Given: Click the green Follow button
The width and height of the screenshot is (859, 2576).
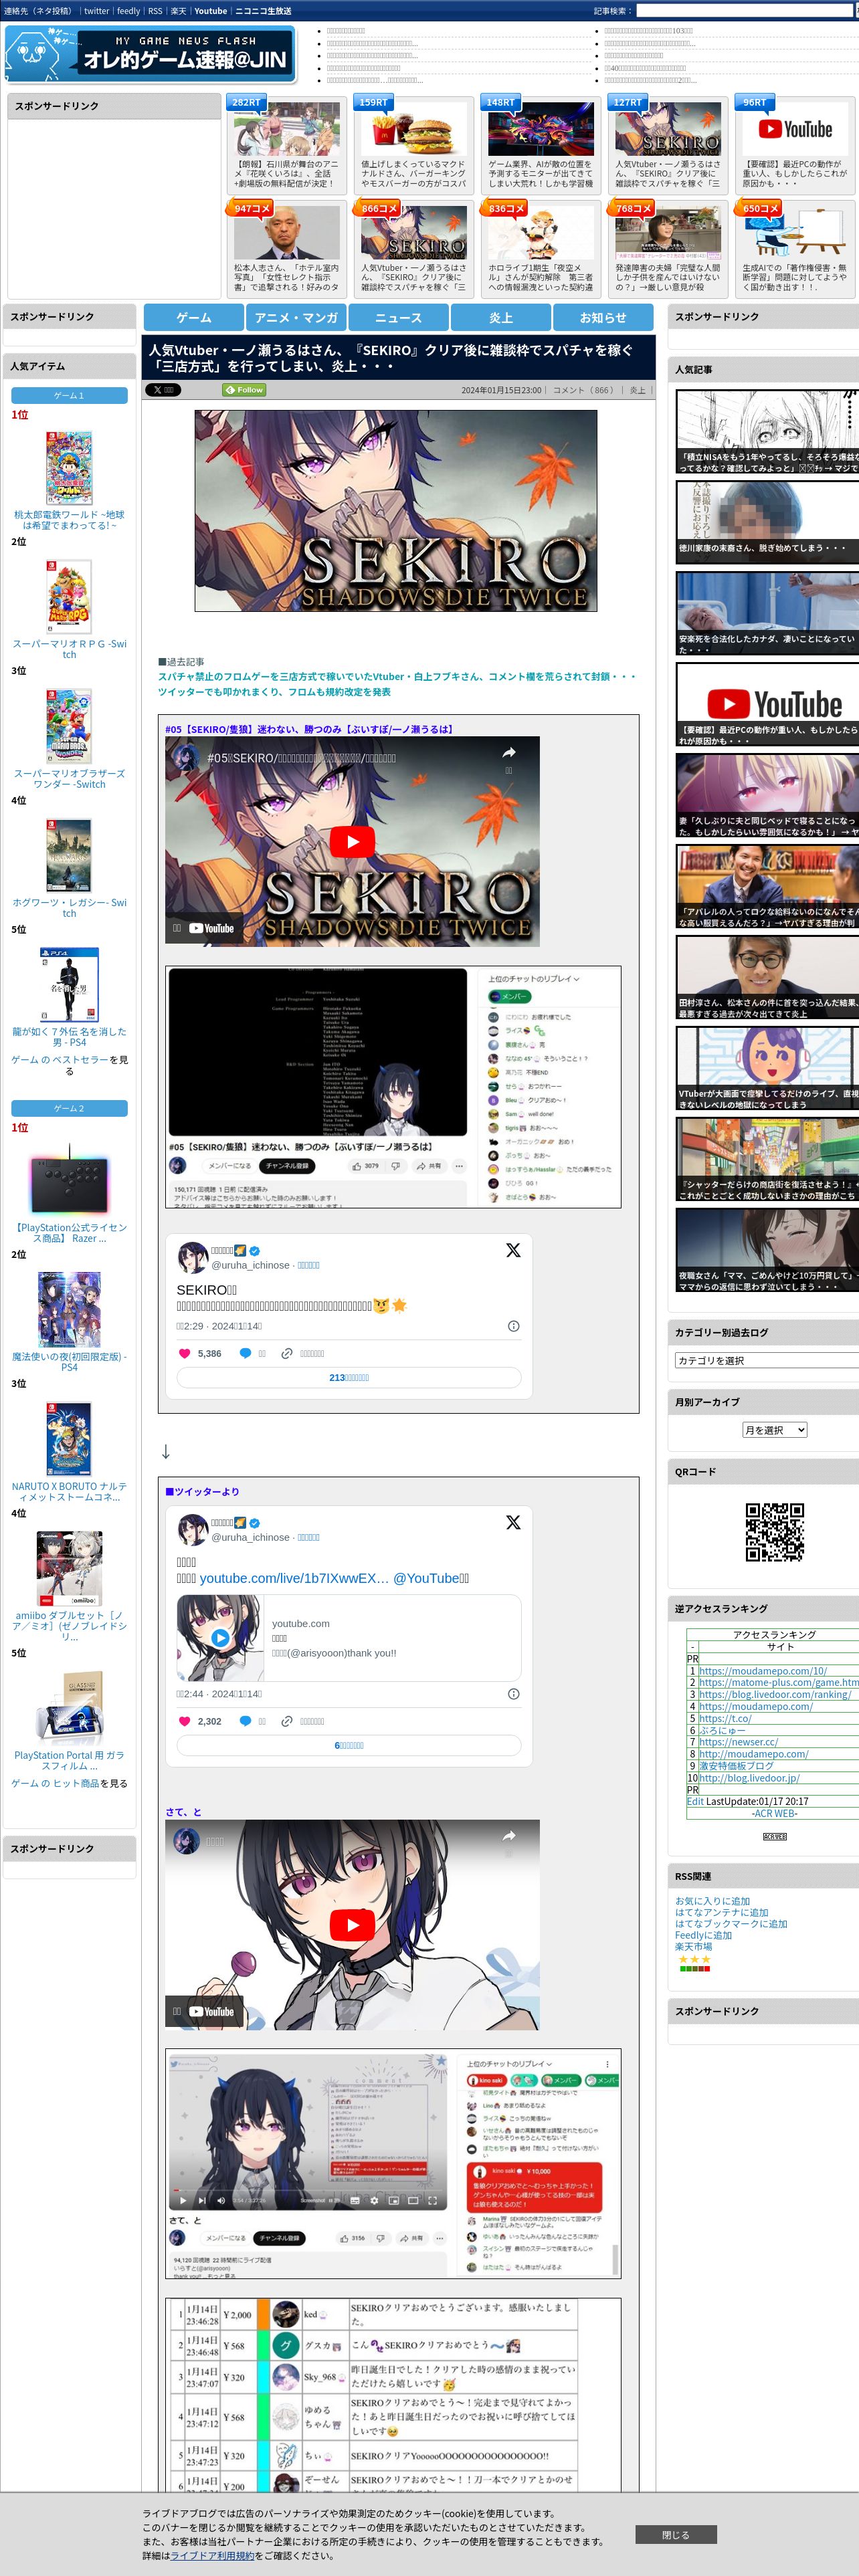Looking at the screenshot, I should point(245,390).
